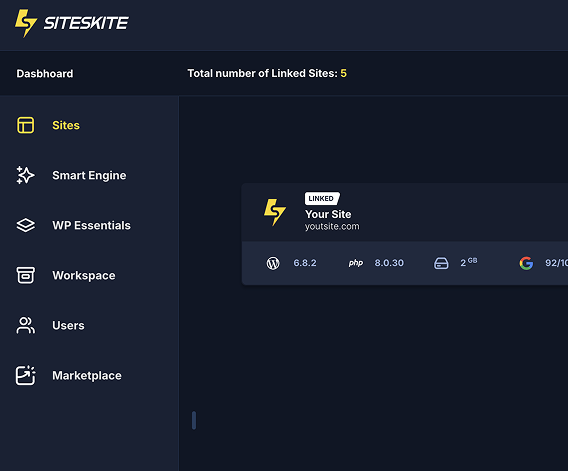Click the PHP icon on site card
568x471 pixels.
(356, 263)
